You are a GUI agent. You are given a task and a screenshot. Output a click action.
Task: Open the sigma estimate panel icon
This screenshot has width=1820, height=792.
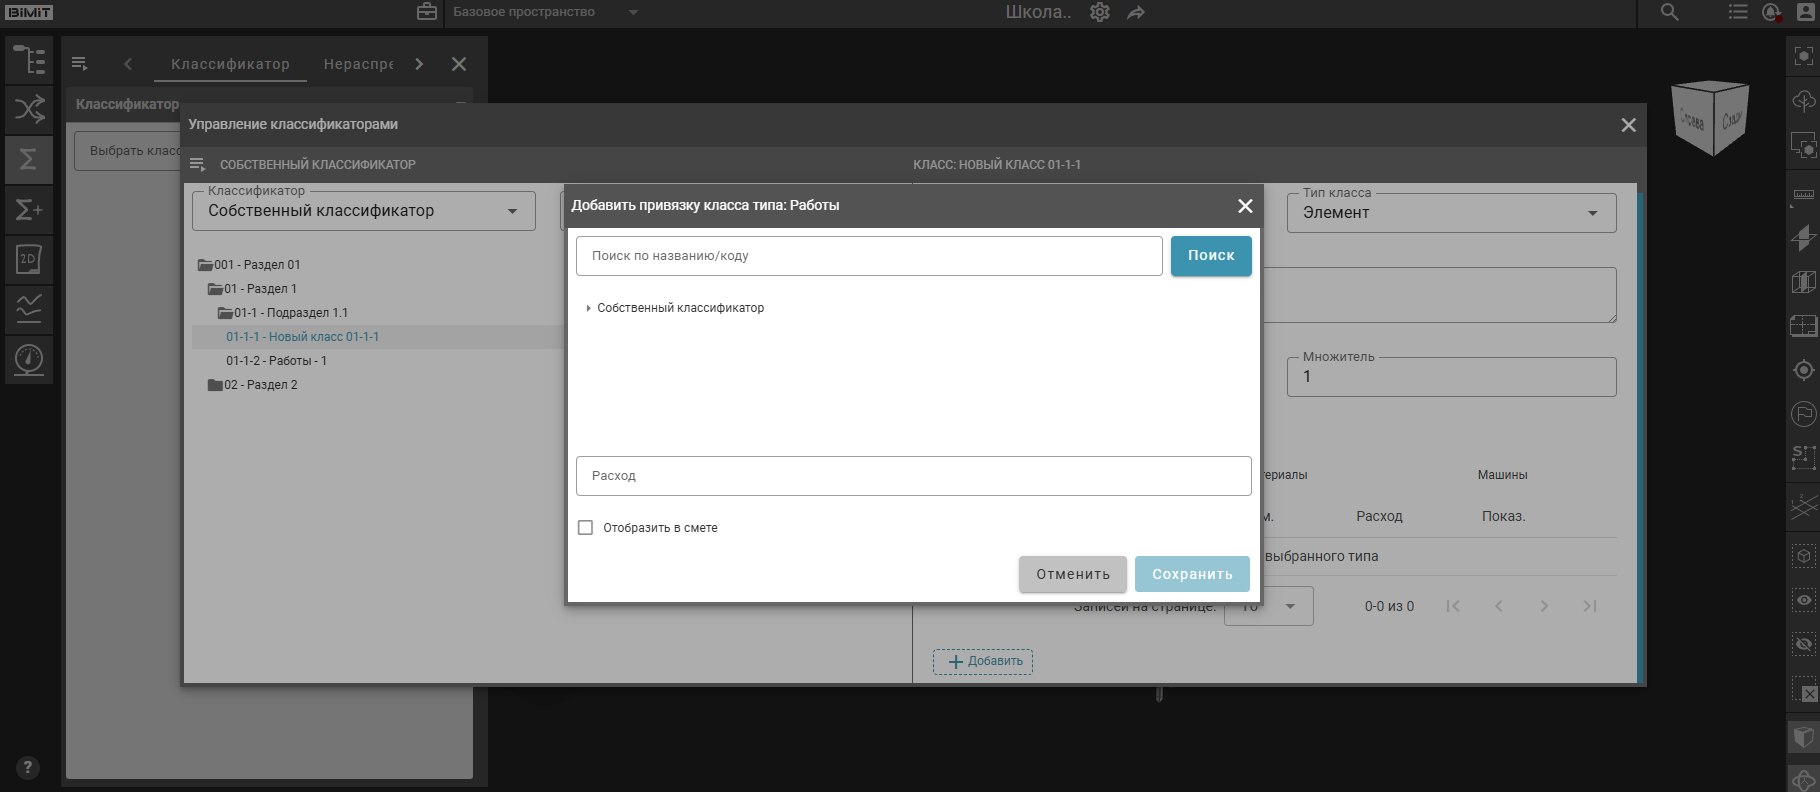pyautogui.click(x=29, y=159)
